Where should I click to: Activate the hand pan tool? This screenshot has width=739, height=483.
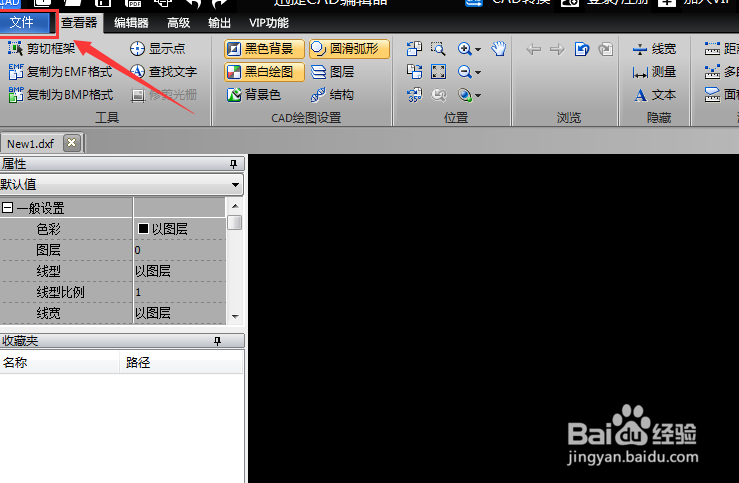[499, 49]
